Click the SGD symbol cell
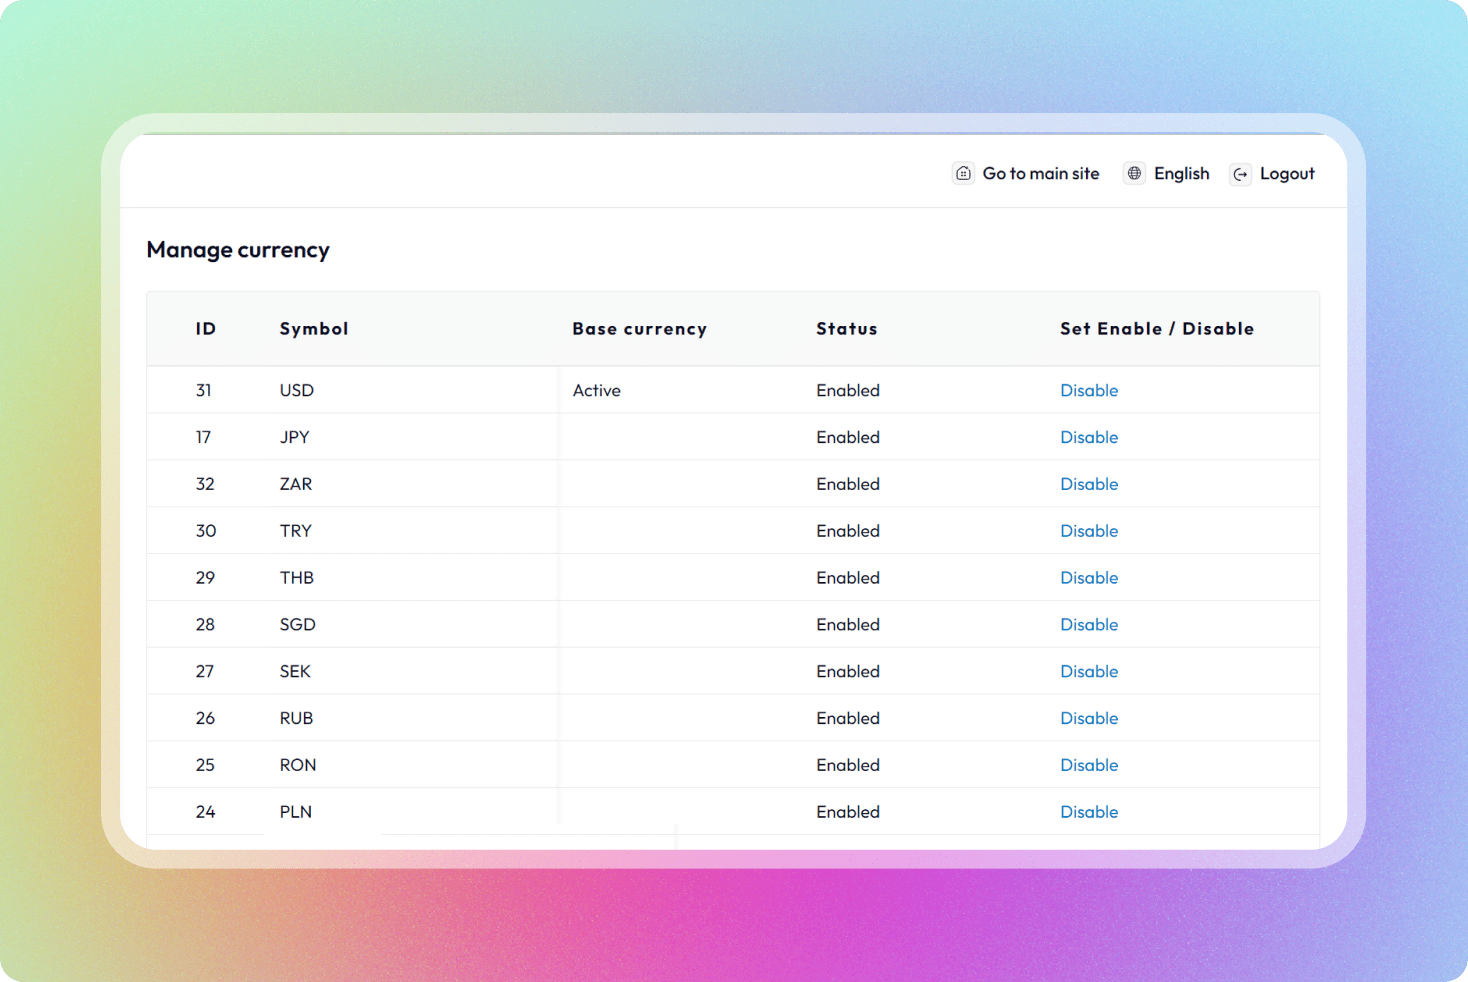The width and height of the screenshot is (1468, 982). click(298, 625)
